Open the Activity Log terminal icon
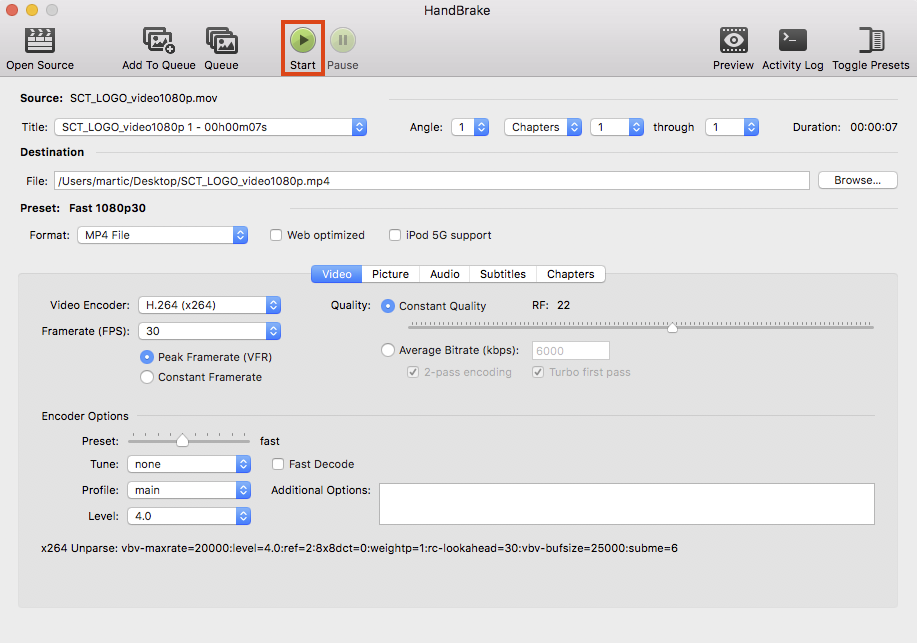917x643 pixels. pyautogui.click(x=792, y=40)
